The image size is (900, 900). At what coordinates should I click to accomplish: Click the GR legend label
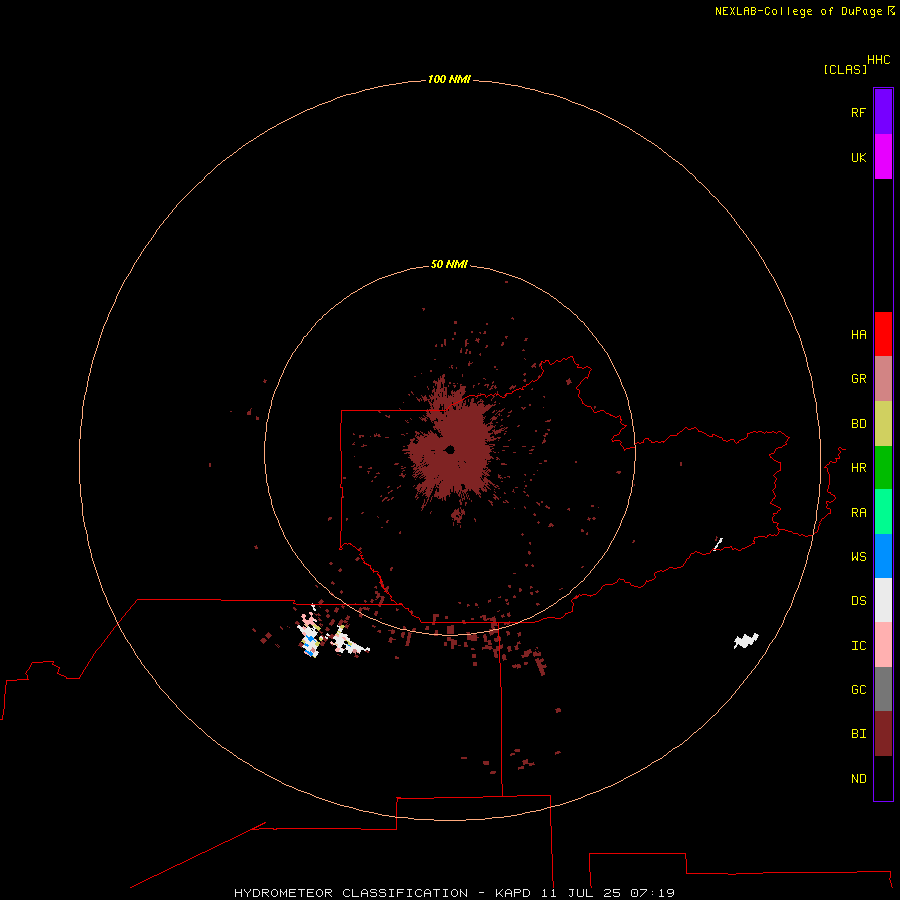tap(858, 379)
